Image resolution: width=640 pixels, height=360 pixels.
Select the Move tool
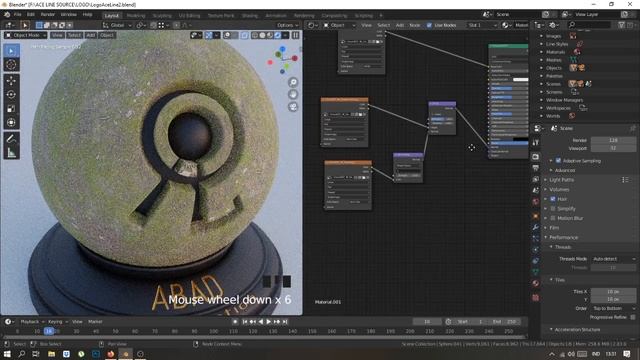[11, 81]
